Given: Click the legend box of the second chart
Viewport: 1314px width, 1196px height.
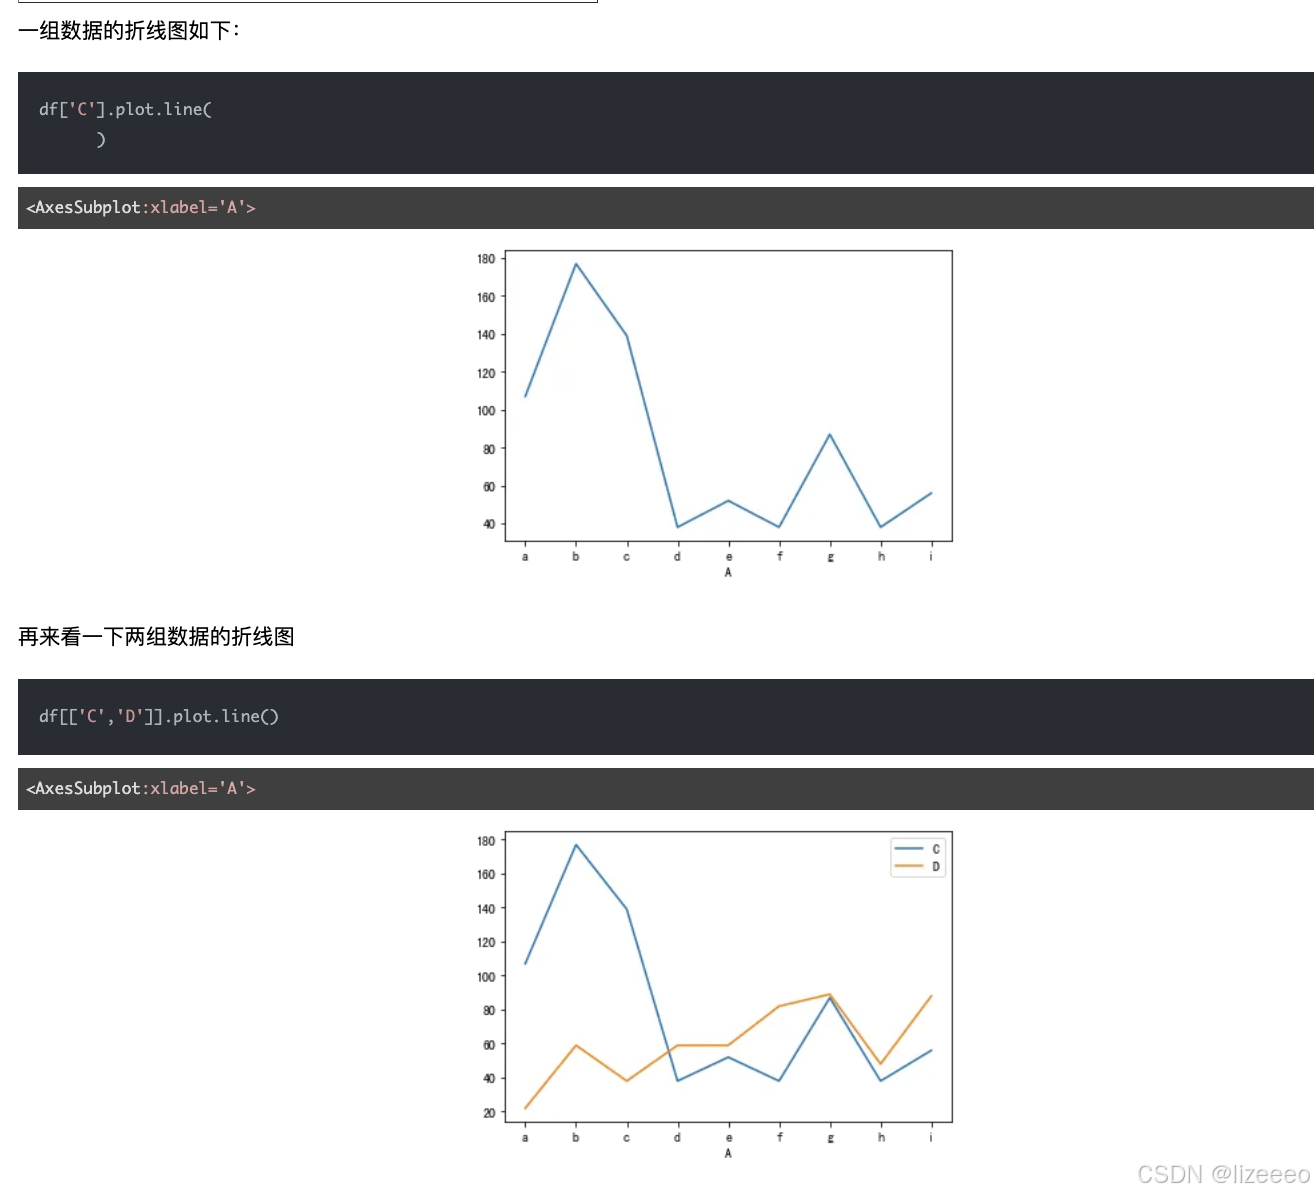Looking at the screenshot, I should point(917,856).
